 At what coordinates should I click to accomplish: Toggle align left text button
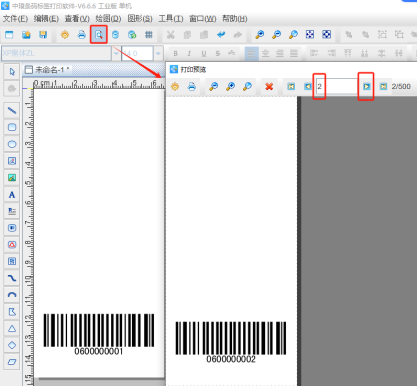point(251,53)
